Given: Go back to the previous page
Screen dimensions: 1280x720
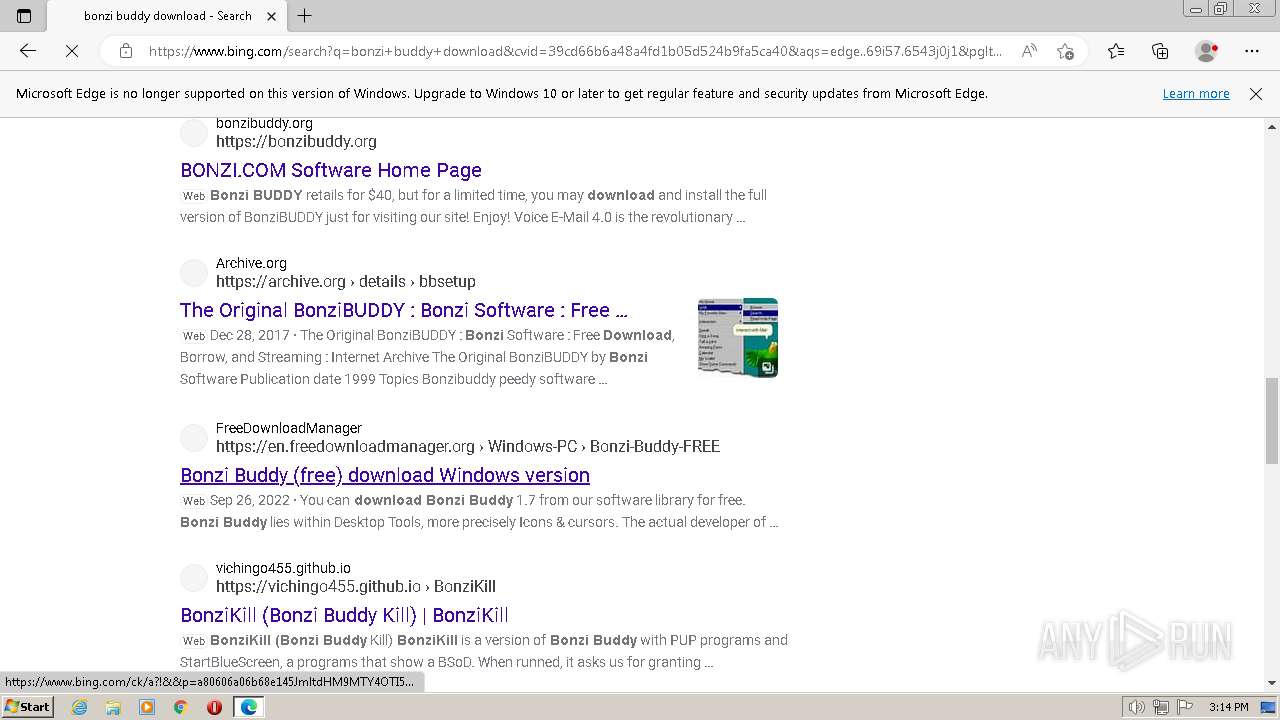Looking at the screenshot, I should pos(28,51).
